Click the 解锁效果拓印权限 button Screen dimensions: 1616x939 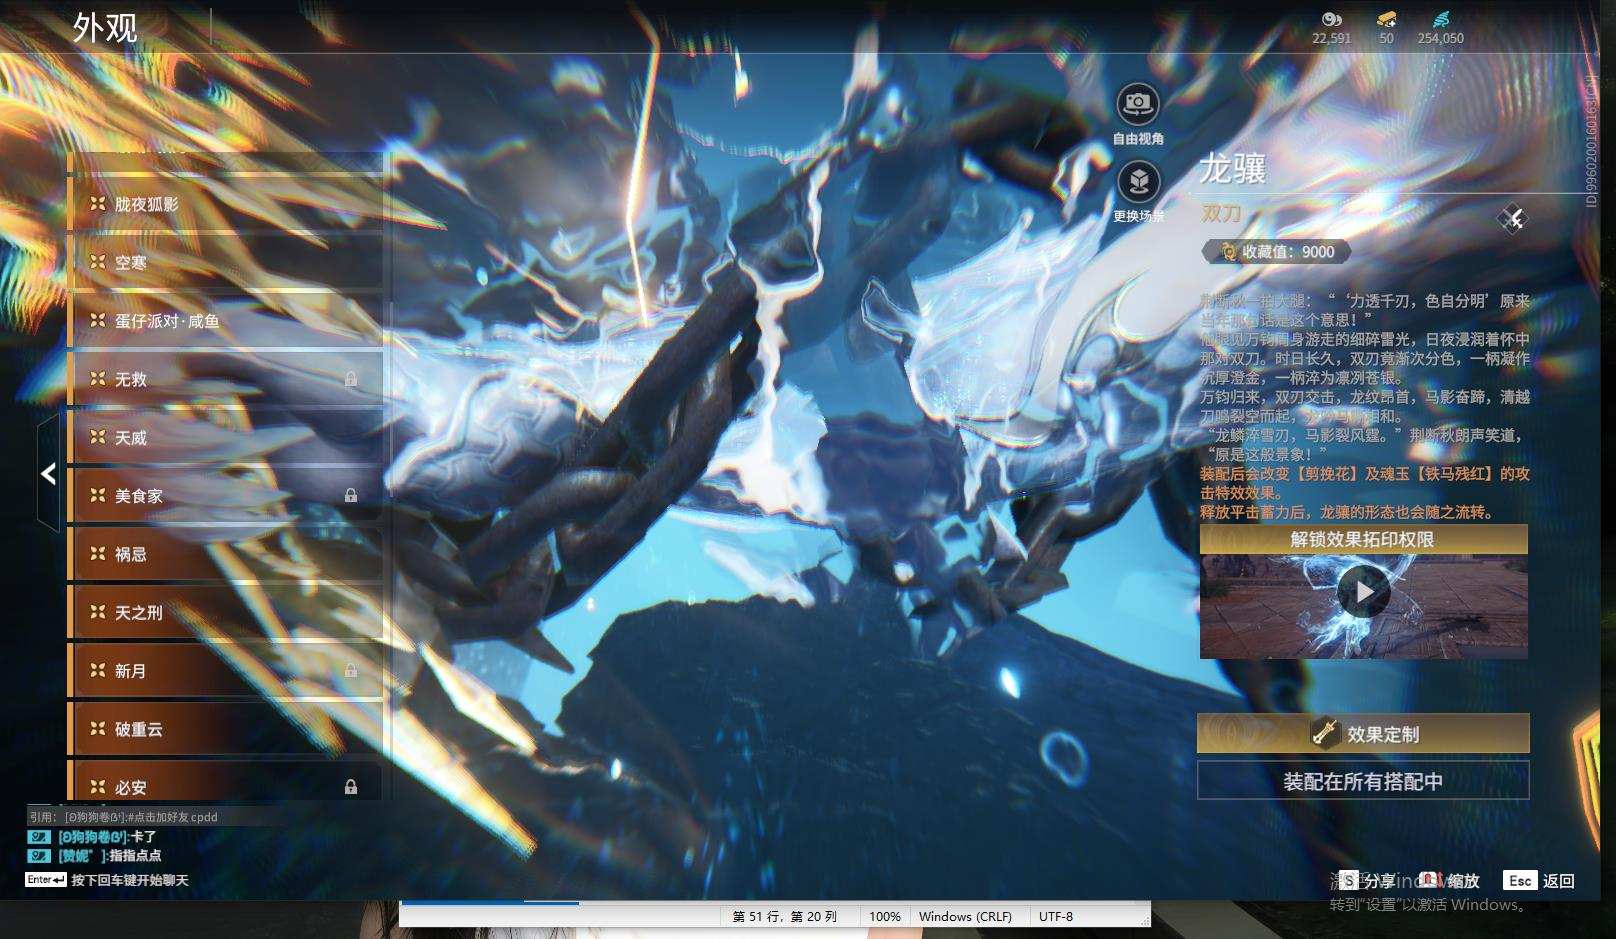pos(1363,539)
